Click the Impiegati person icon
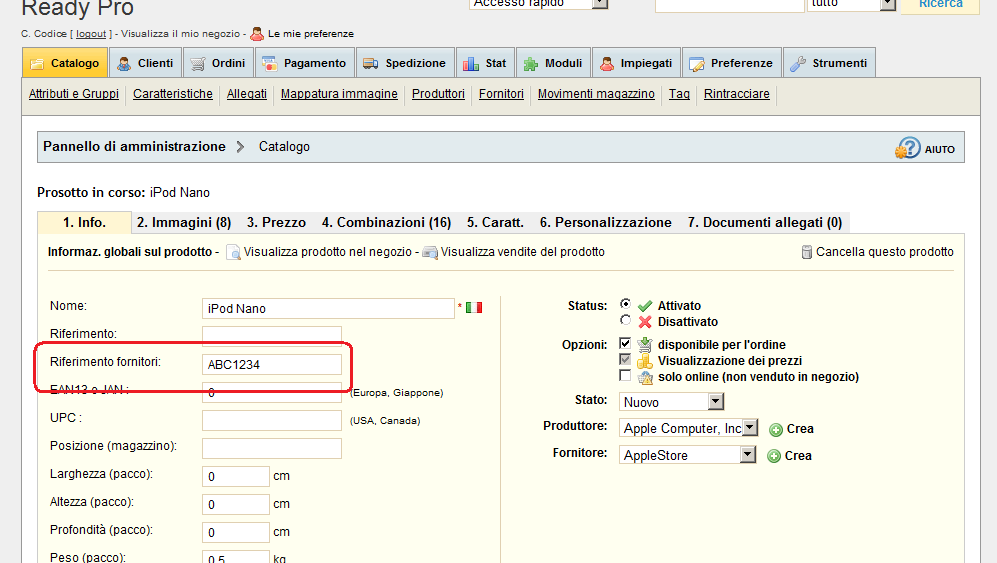The image size is (997, 563). [x=607, y=64]
